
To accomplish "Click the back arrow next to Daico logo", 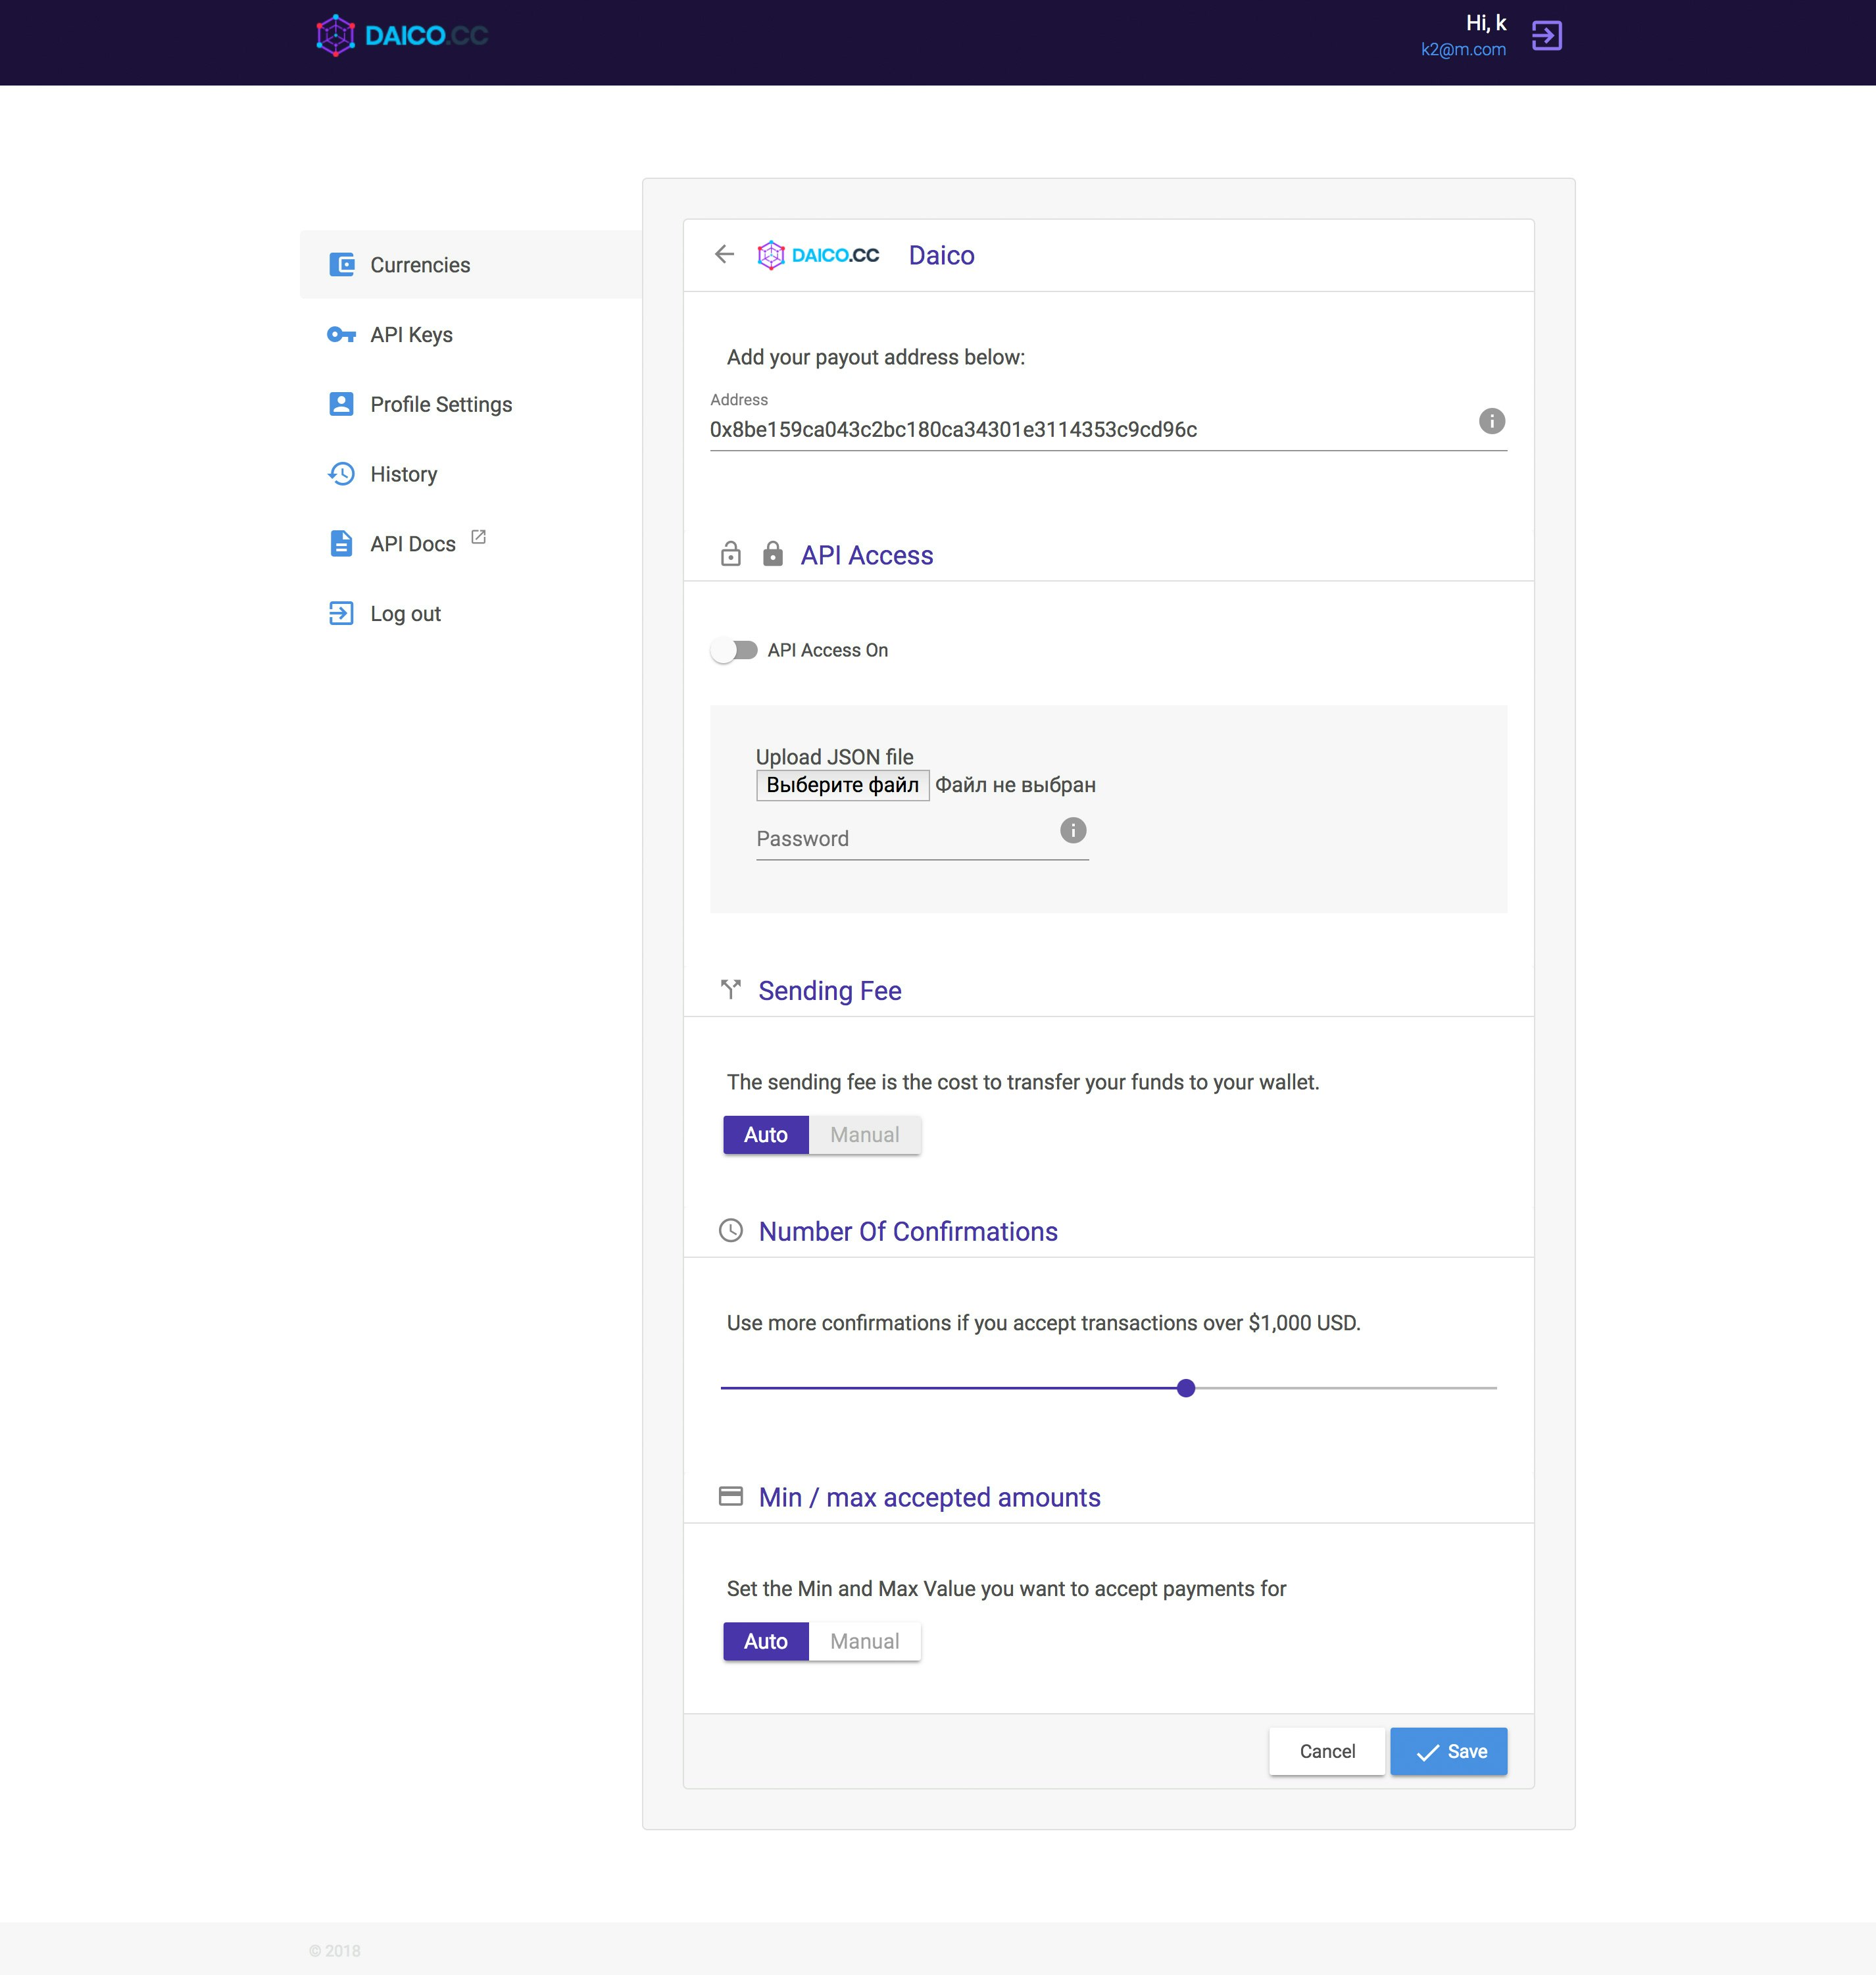I will coord(724,254).
